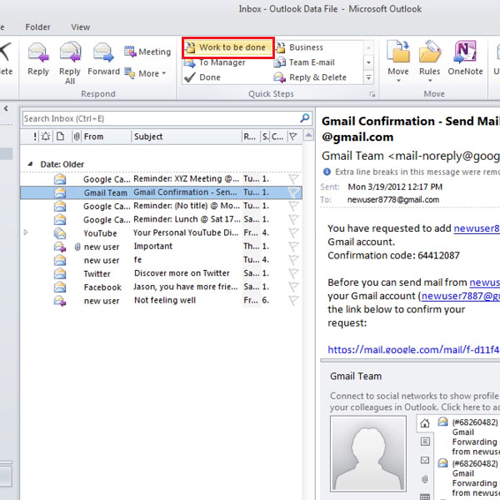The width and height of the screenshot is (500, 500).
Task: Run the To Manager quick step
Action: (x=214, y=62)
